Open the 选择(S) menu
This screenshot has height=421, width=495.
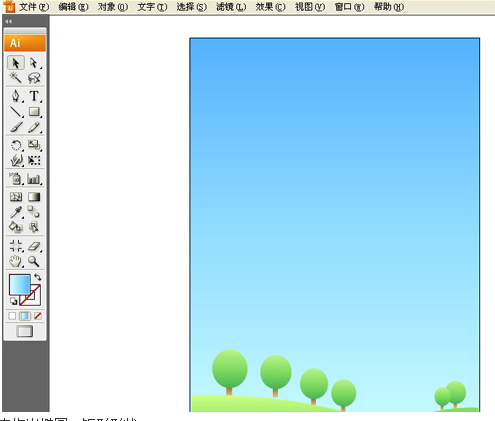tap(192, 7)
